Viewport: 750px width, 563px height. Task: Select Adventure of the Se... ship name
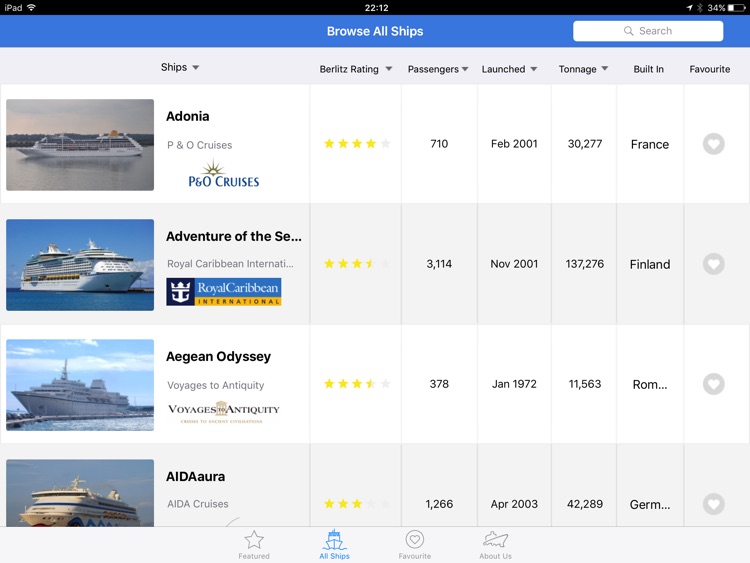click(x=234, y=236)
